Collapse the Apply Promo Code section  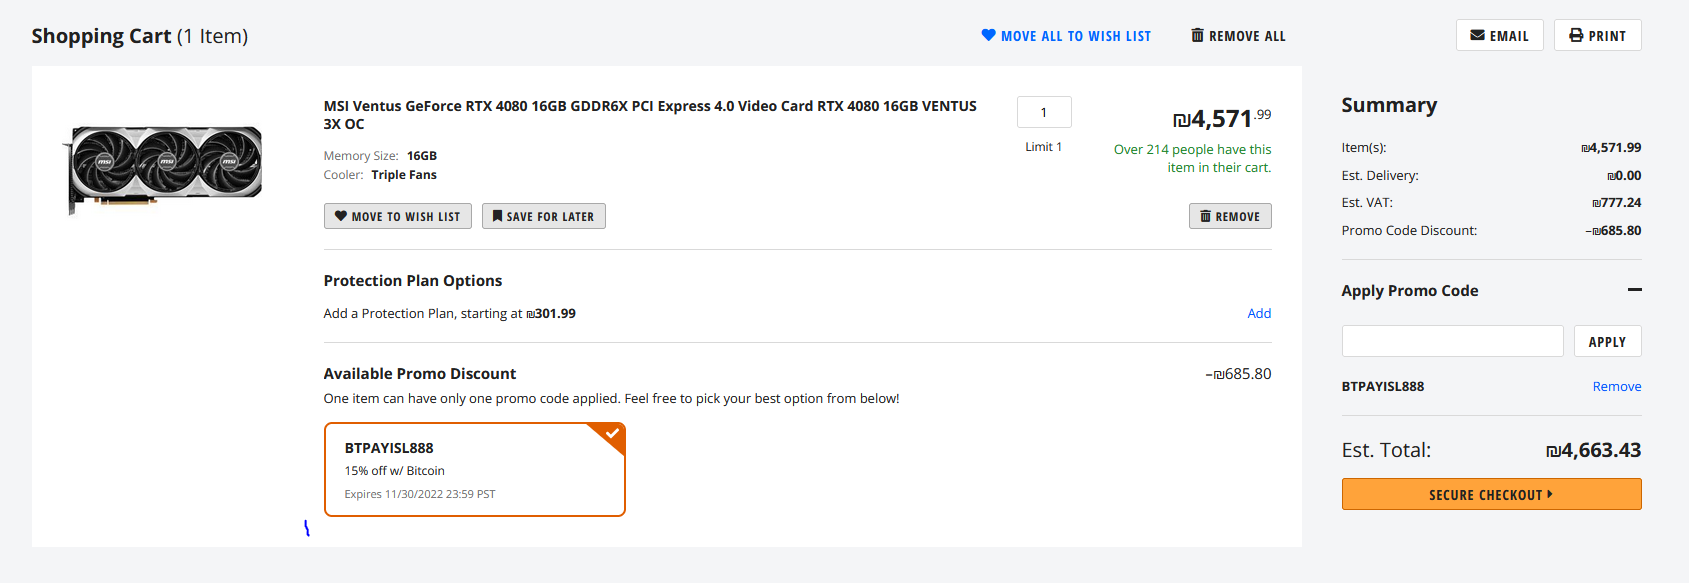[1634, 290]
